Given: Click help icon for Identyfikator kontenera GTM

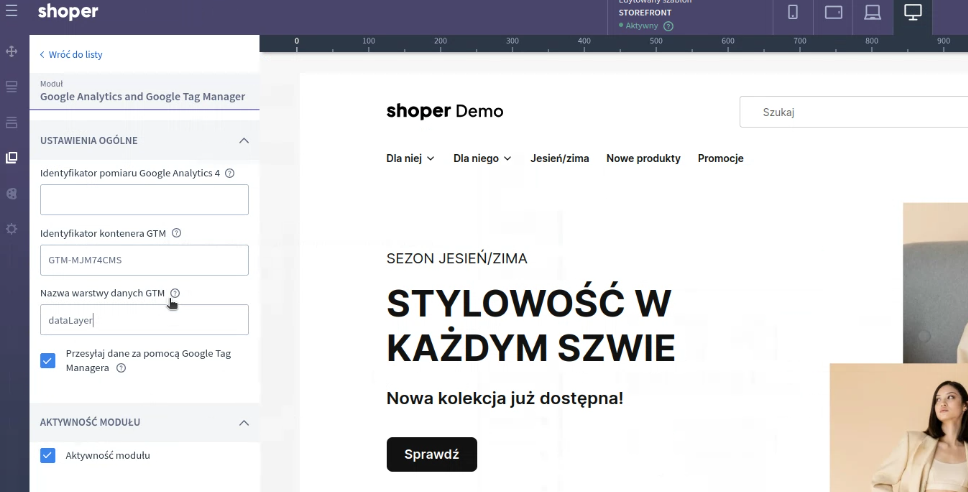Looking at the screenshot, I should (176, 233).
